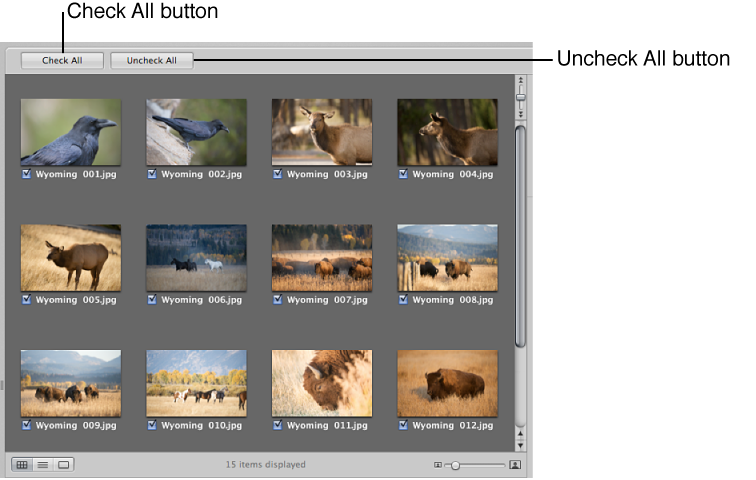Image resolution: width=756 pixels, height=480 pixels.
Task: Click the scrollbar down arrow
Action: point(520,444)
